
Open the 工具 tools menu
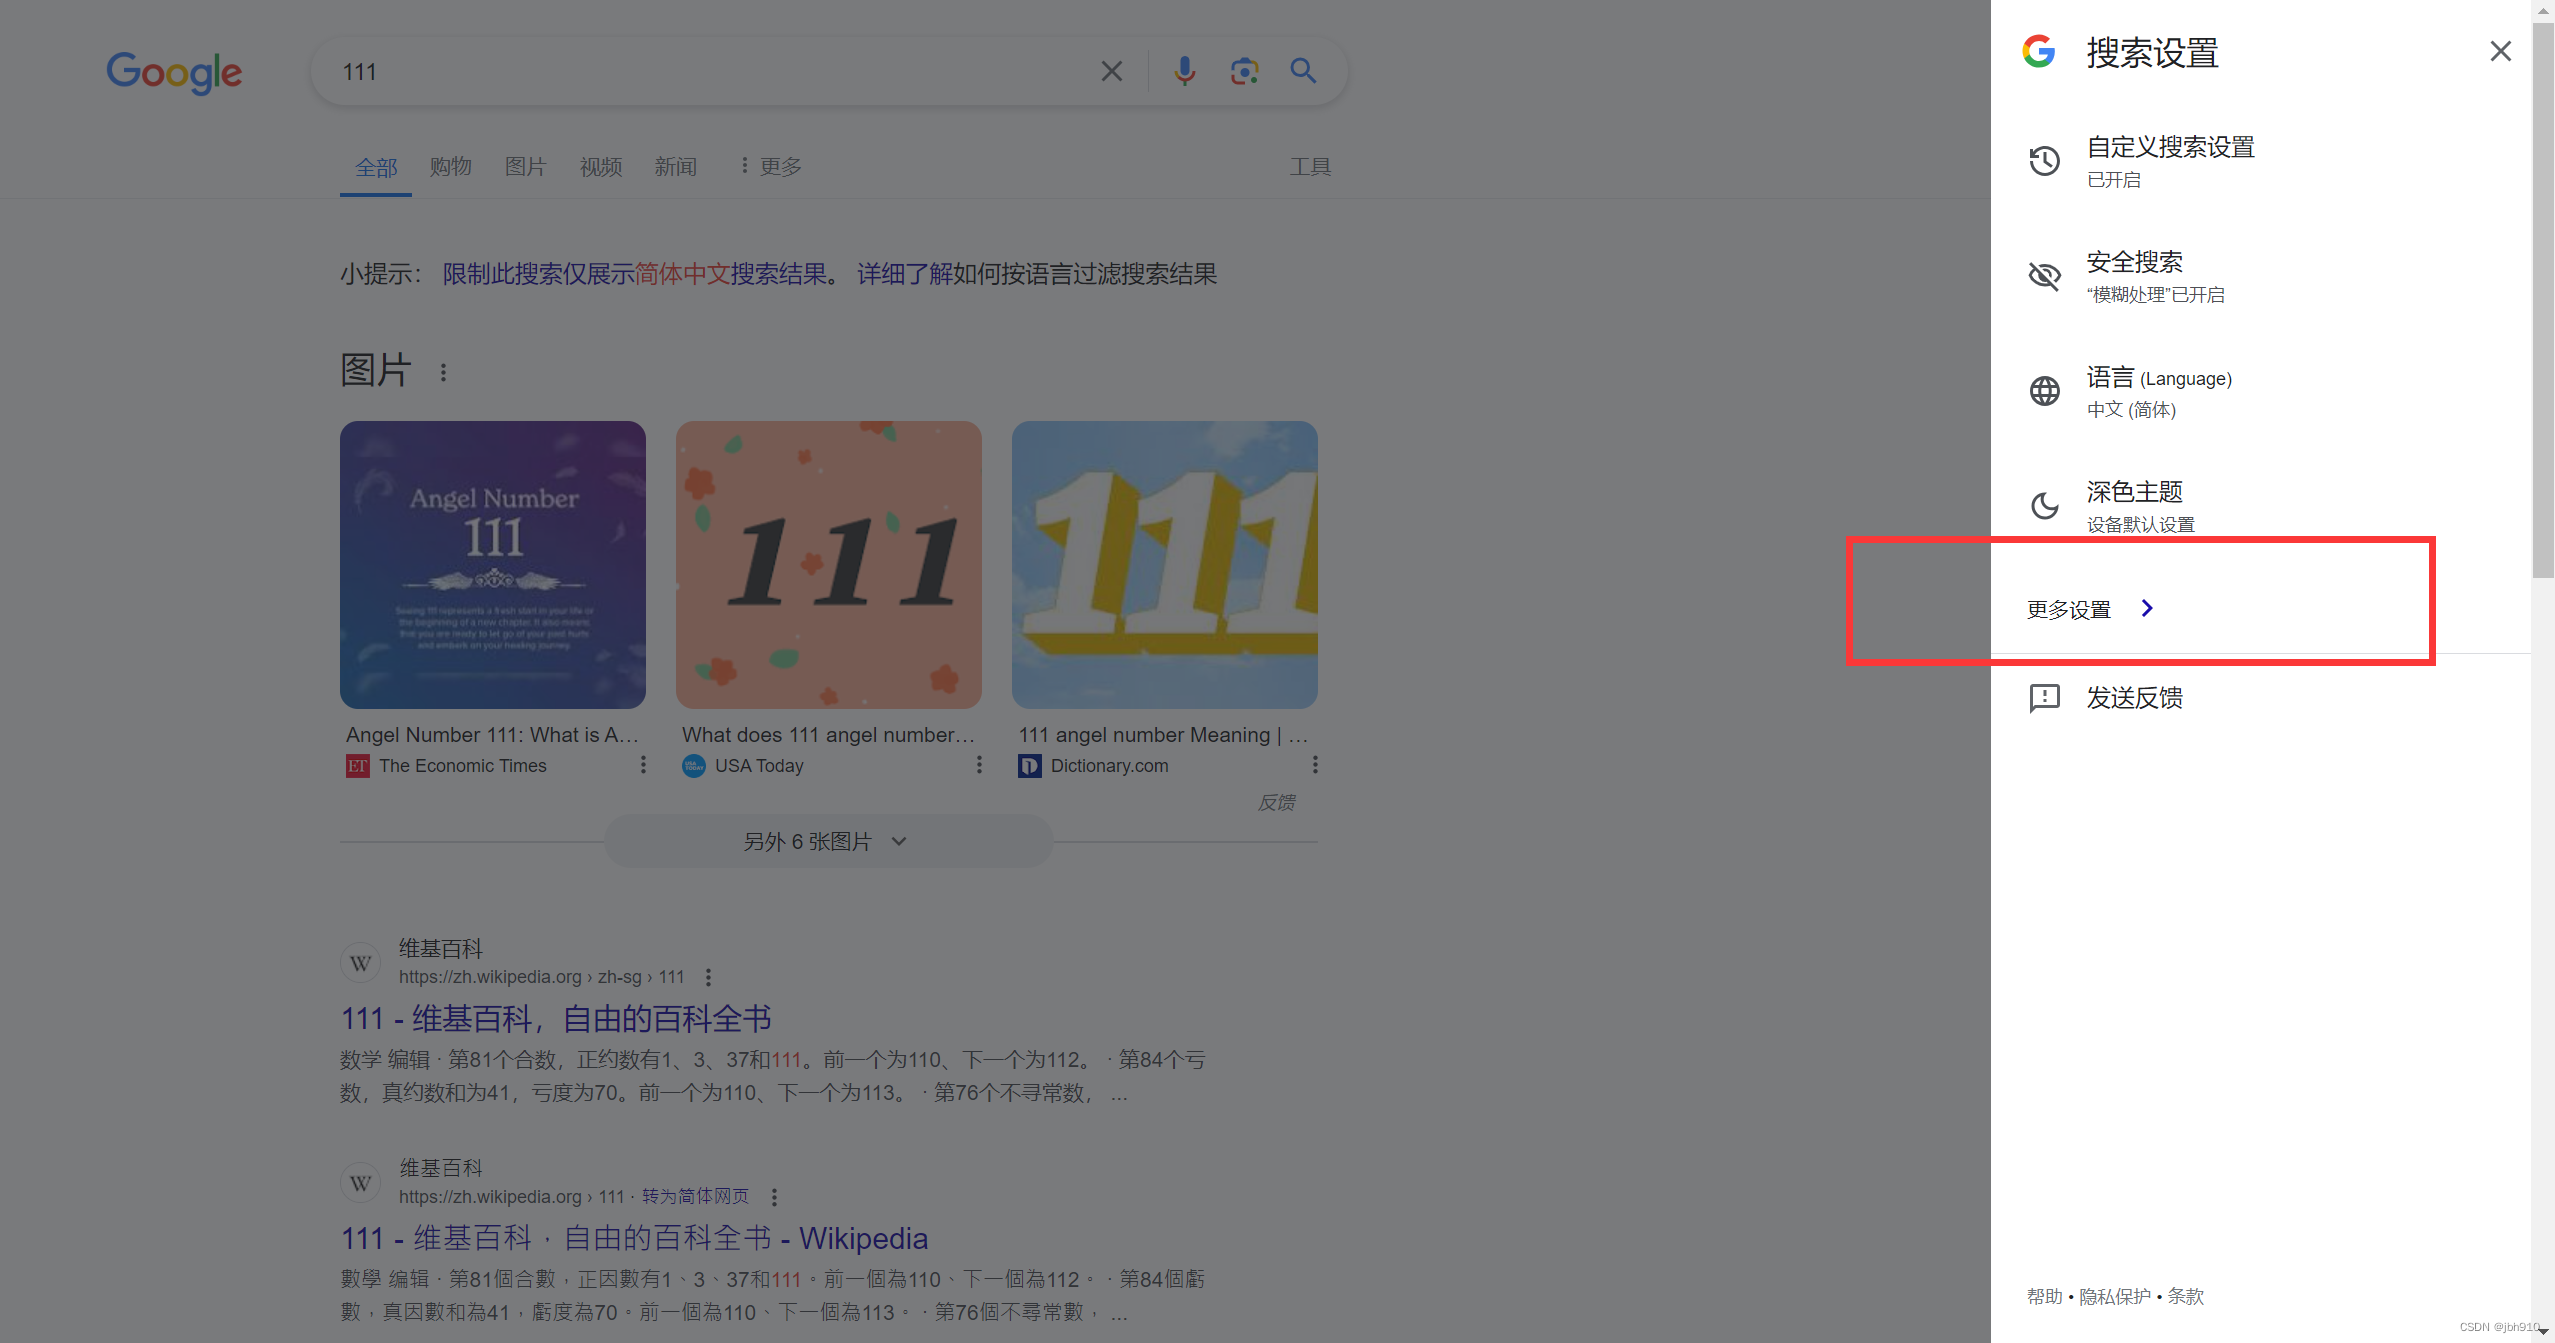(x=1309, y=166)
